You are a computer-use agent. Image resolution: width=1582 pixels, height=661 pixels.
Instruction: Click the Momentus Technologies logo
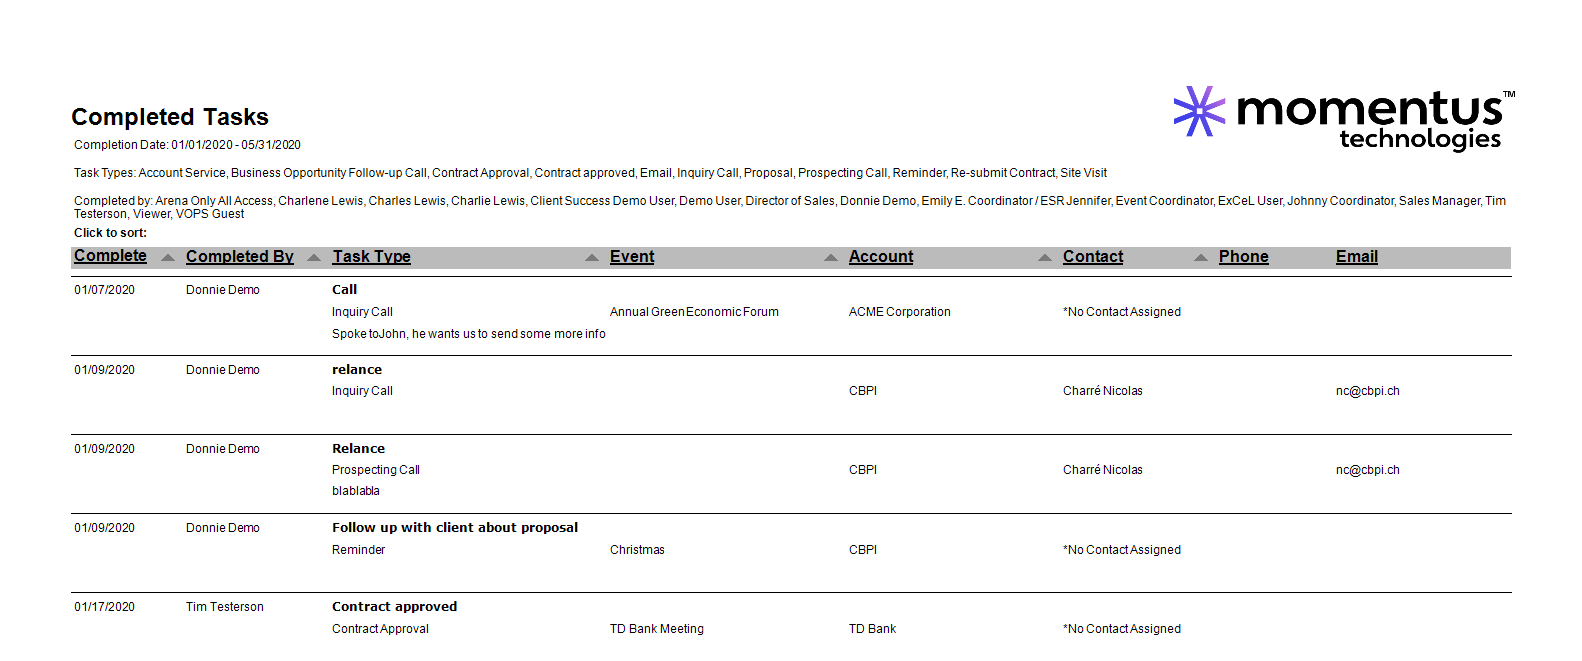1343,118
